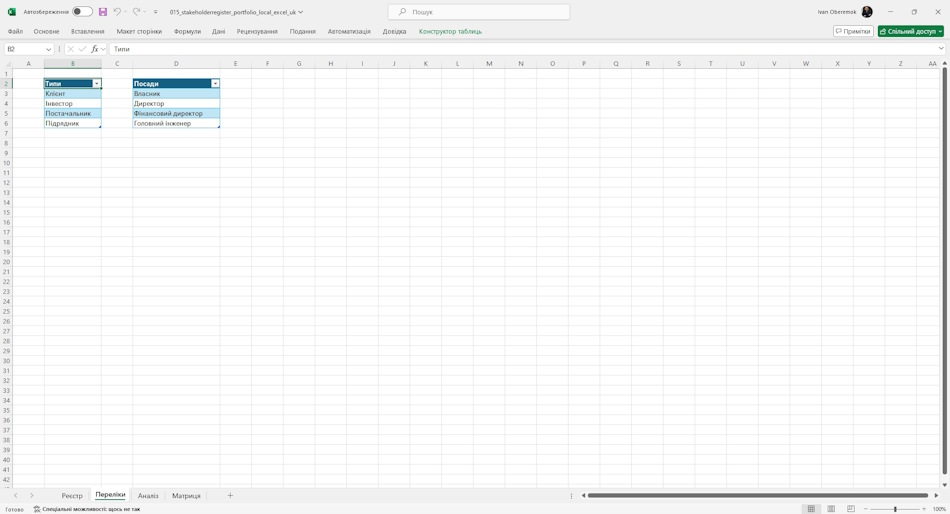
Task: Customize the Quick Access Toolbar
Action: (156, 12)
